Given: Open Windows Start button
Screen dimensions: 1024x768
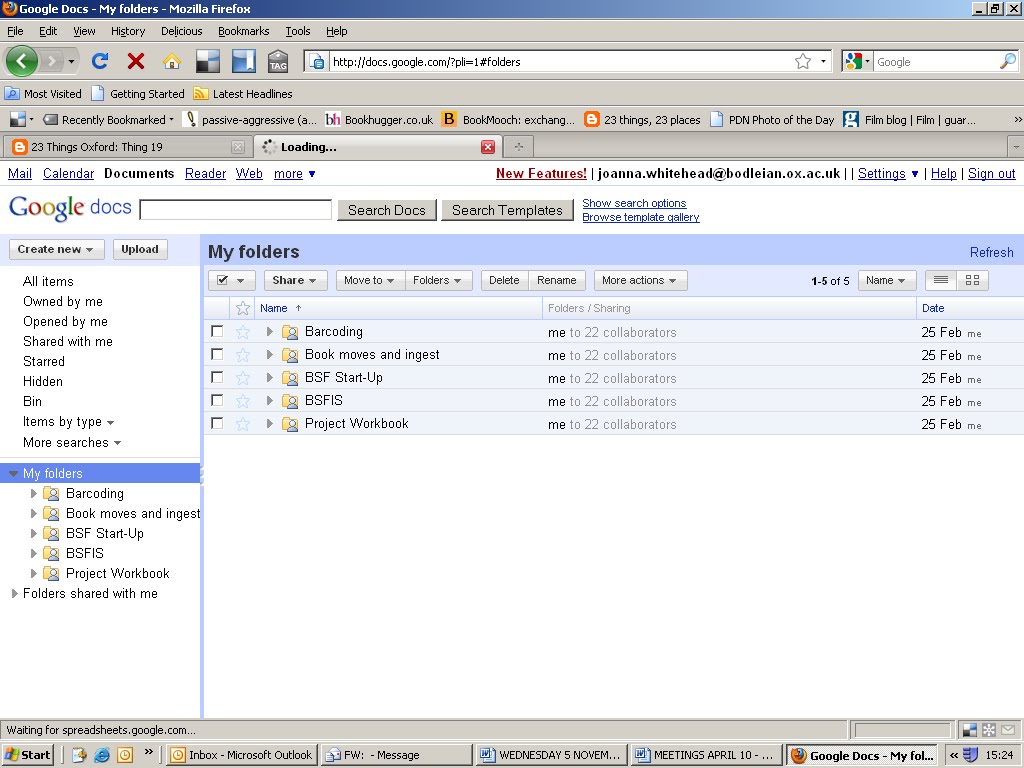Looking at the screenshot, I should 27,755.
